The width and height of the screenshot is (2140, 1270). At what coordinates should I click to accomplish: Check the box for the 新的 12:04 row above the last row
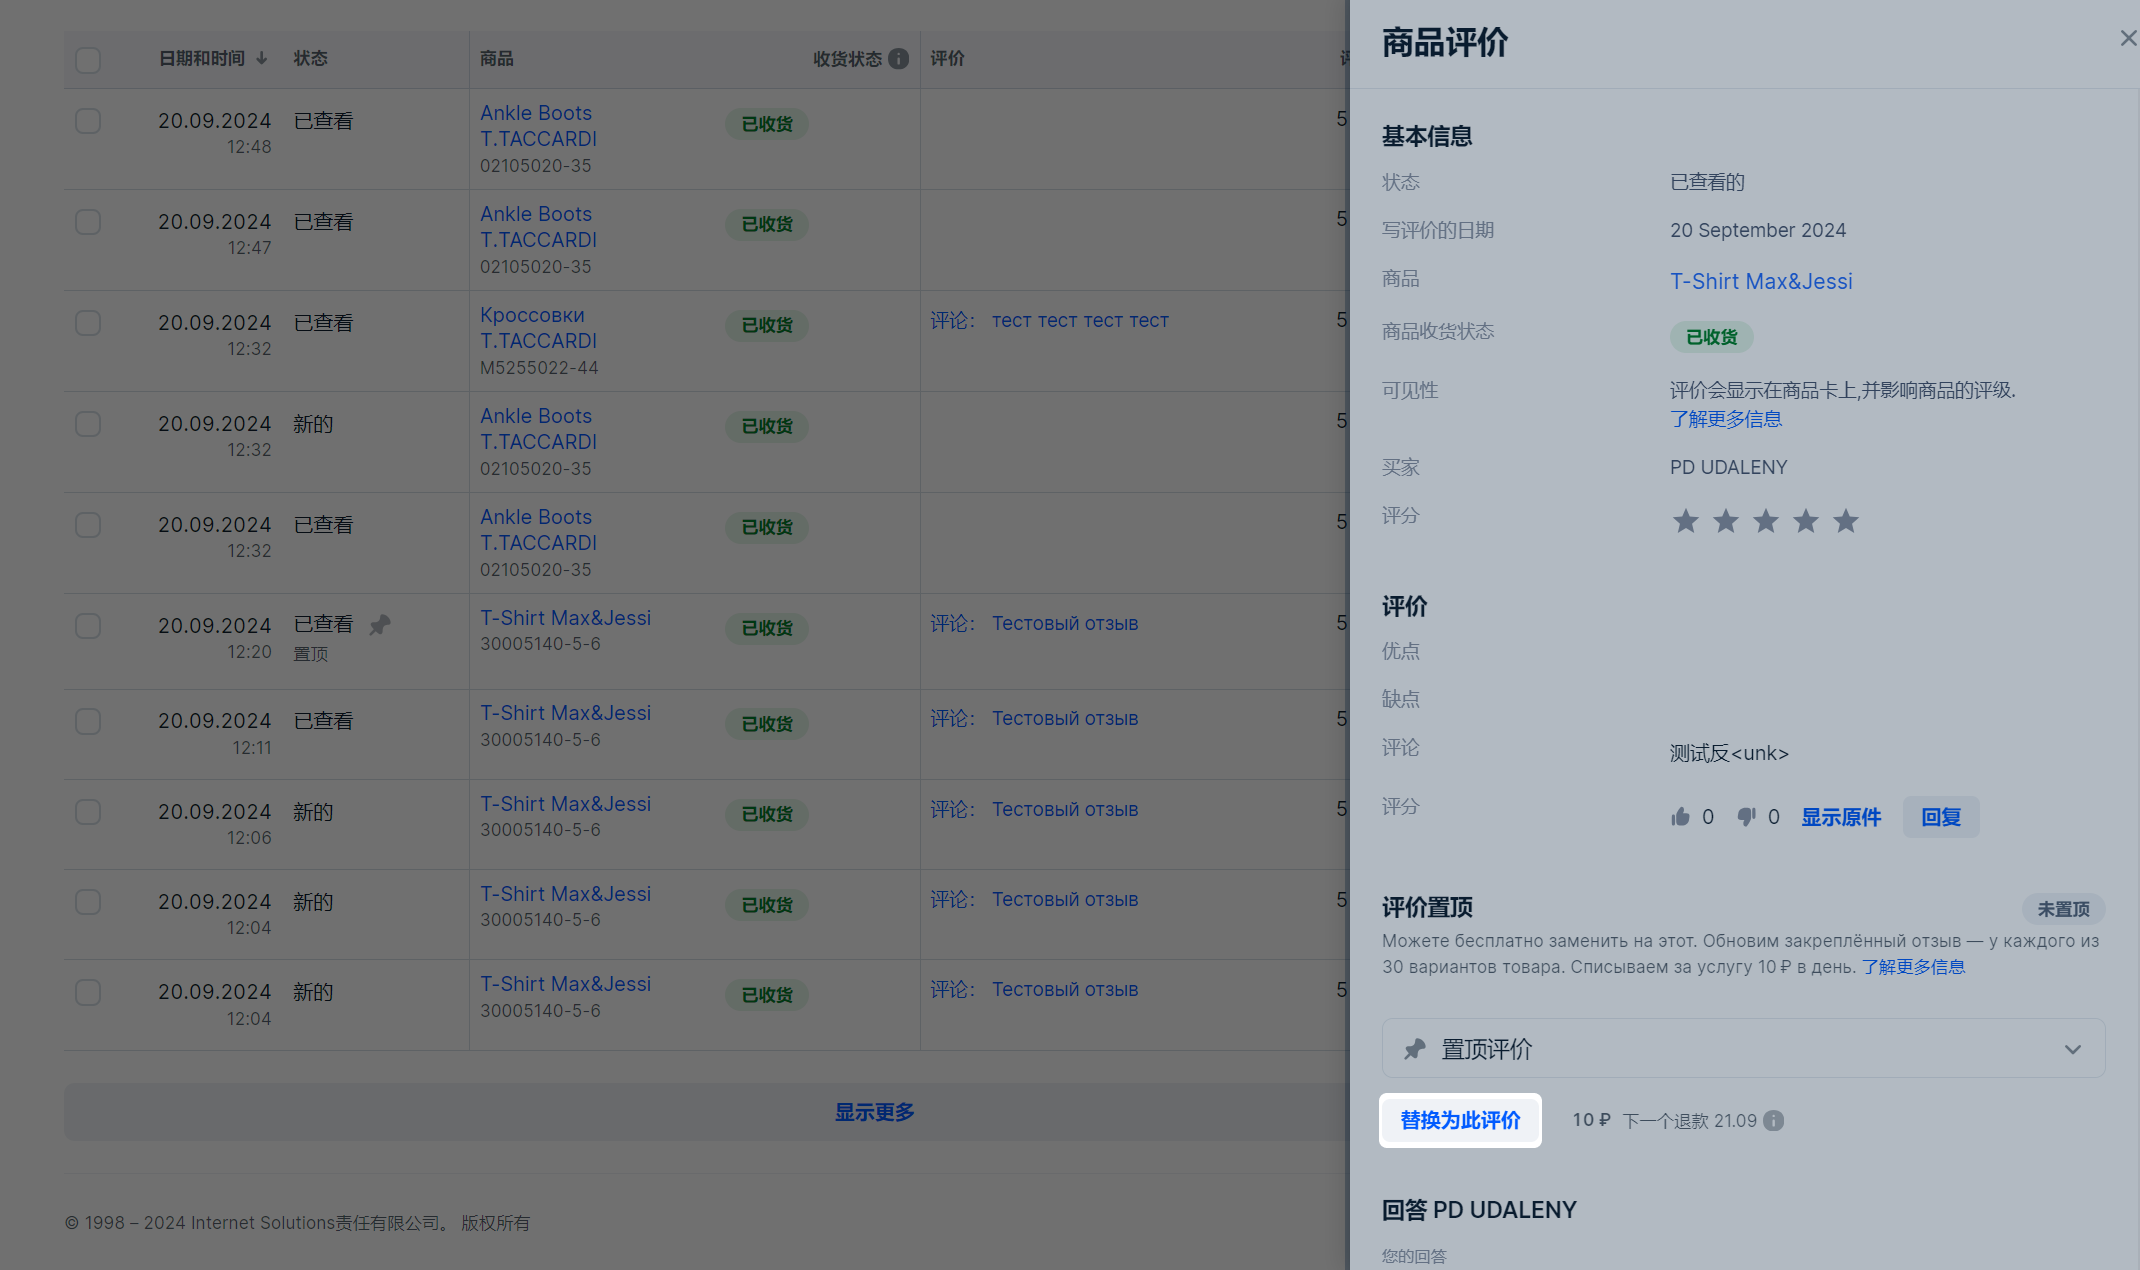pyautogui.click(x=88, y=902)
